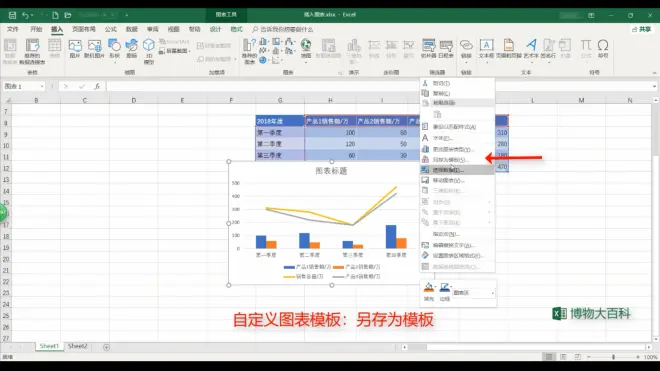
Task: Switch to the chart Design (设计) tab
Action: 216,29
